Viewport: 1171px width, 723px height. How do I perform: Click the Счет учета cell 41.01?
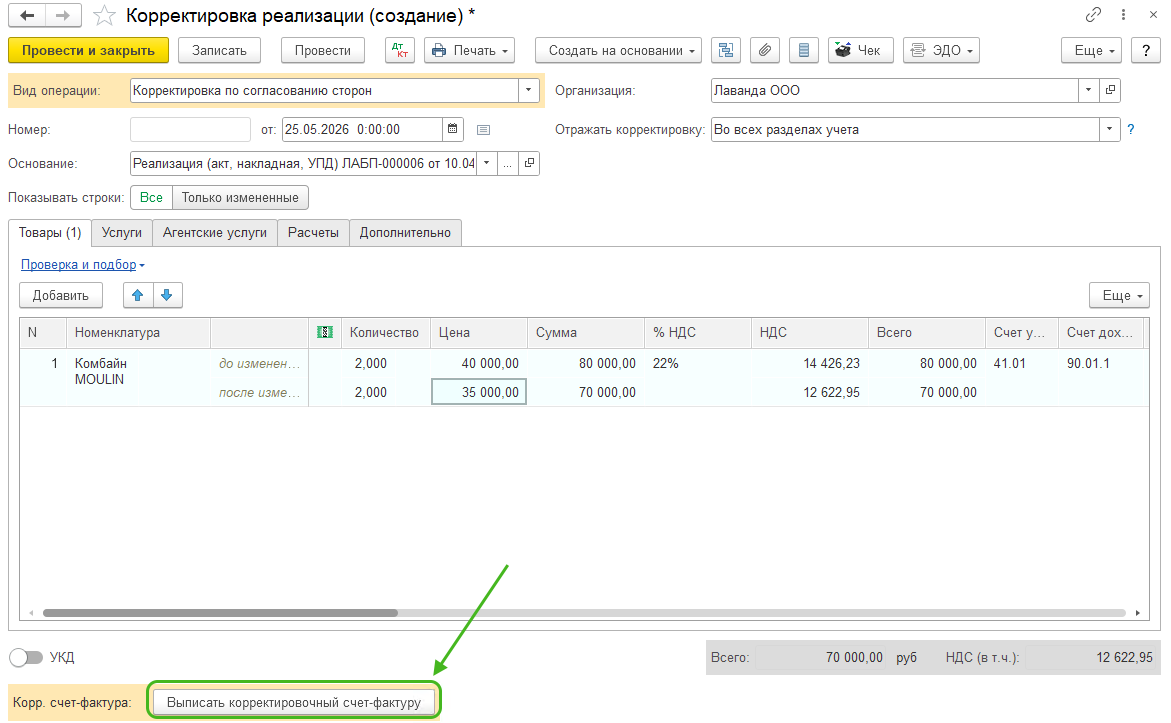pyautogui.click(x=1022, y=363)
